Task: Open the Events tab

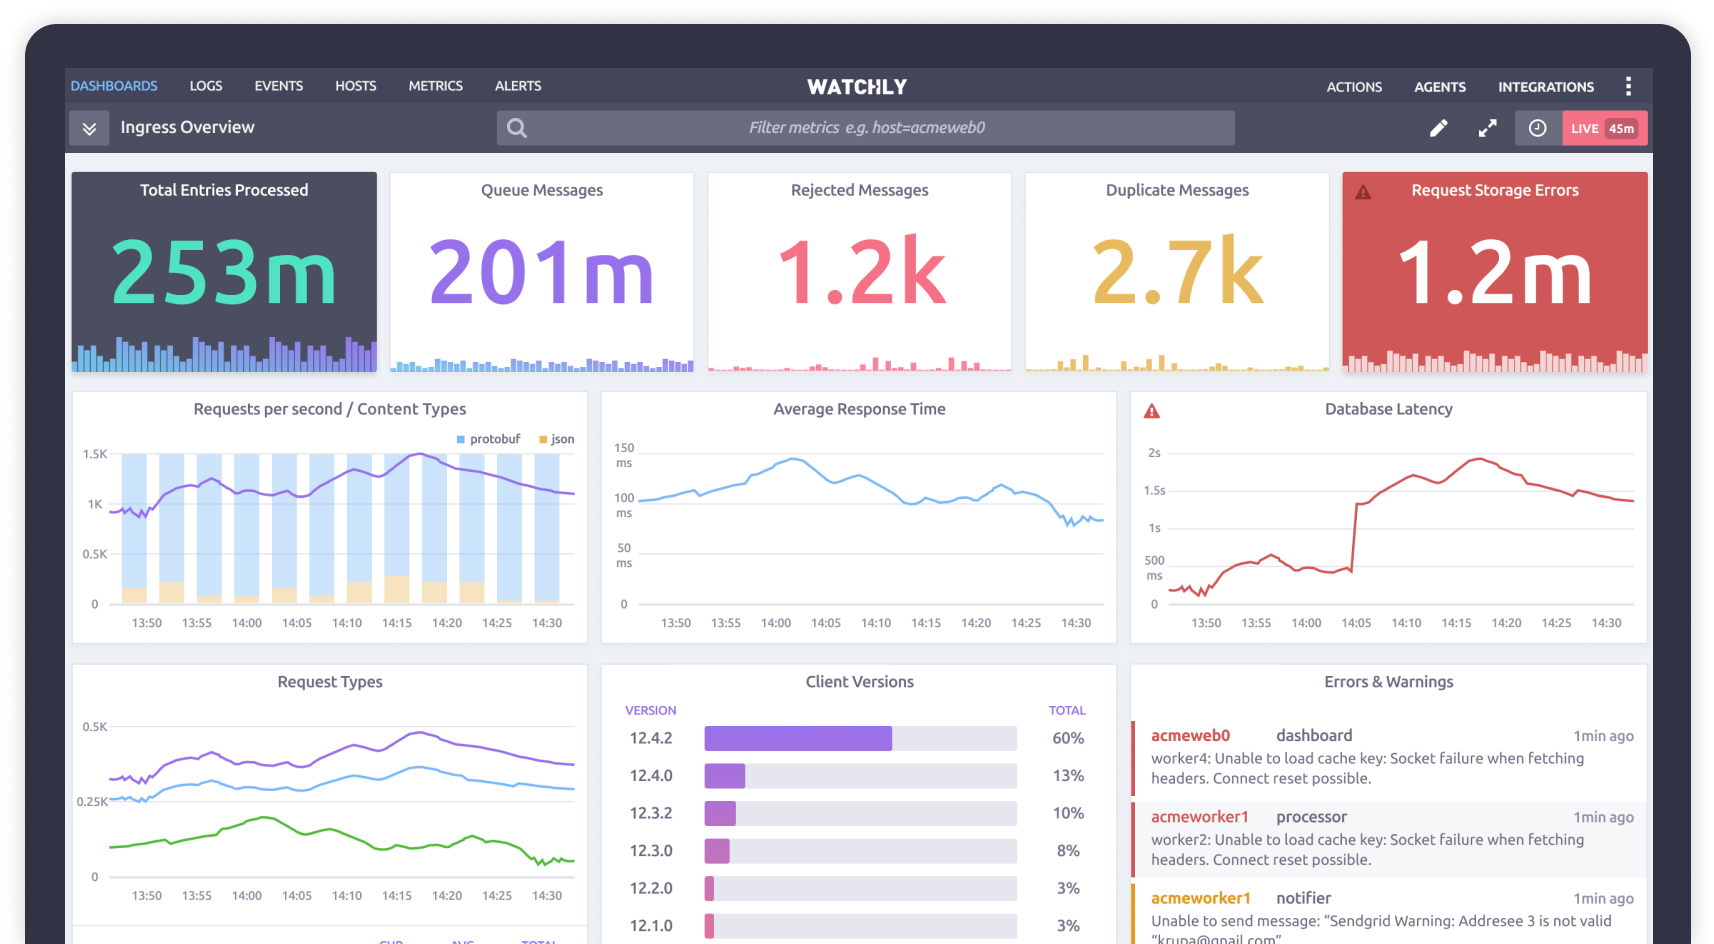Action: [x=278, y=86]
